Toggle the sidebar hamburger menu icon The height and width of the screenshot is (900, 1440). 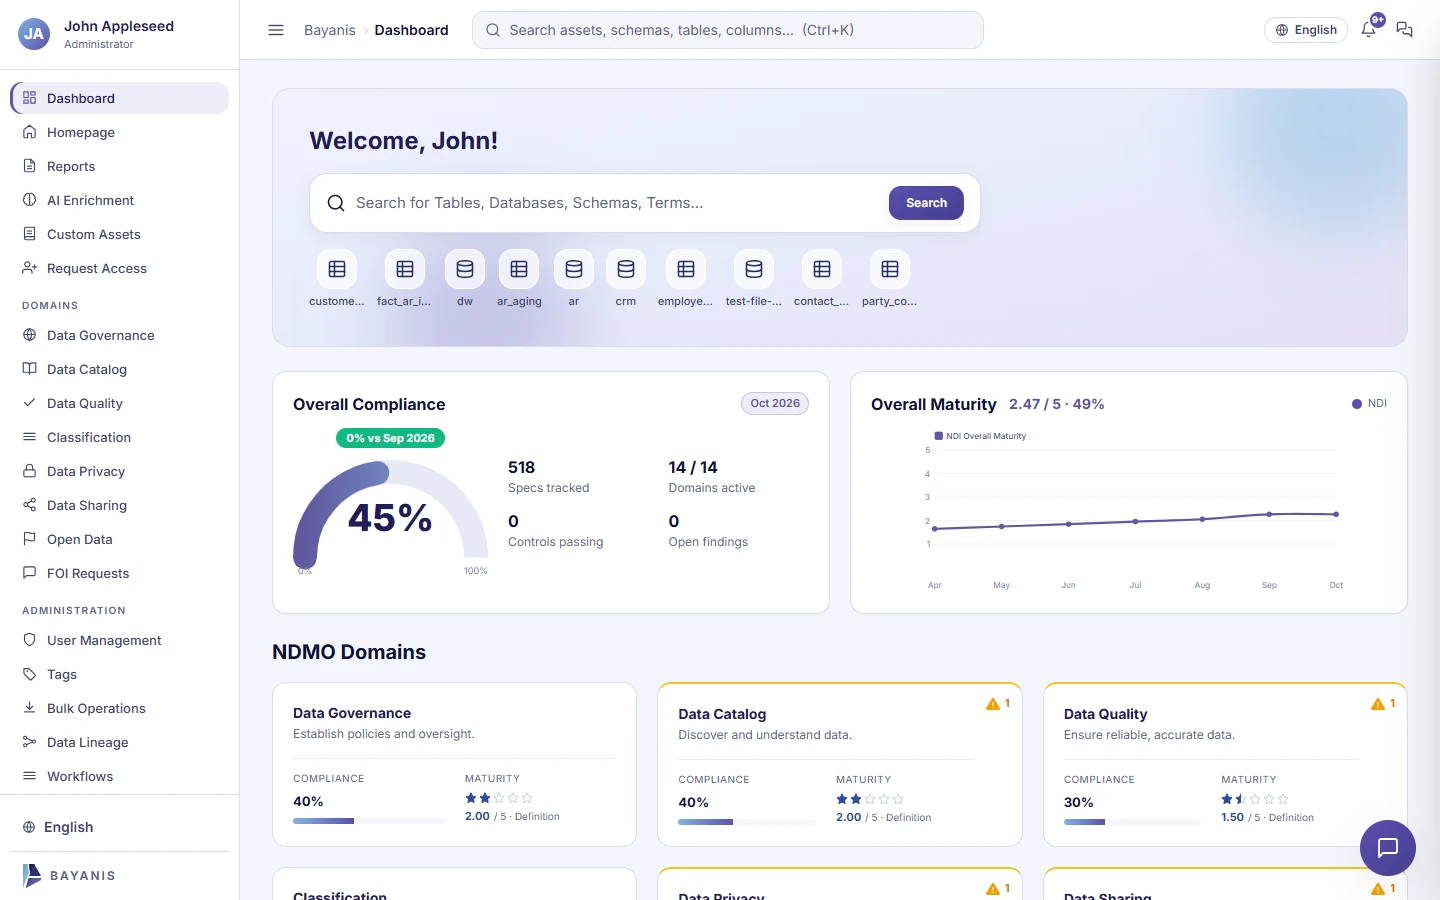[276, 30]
